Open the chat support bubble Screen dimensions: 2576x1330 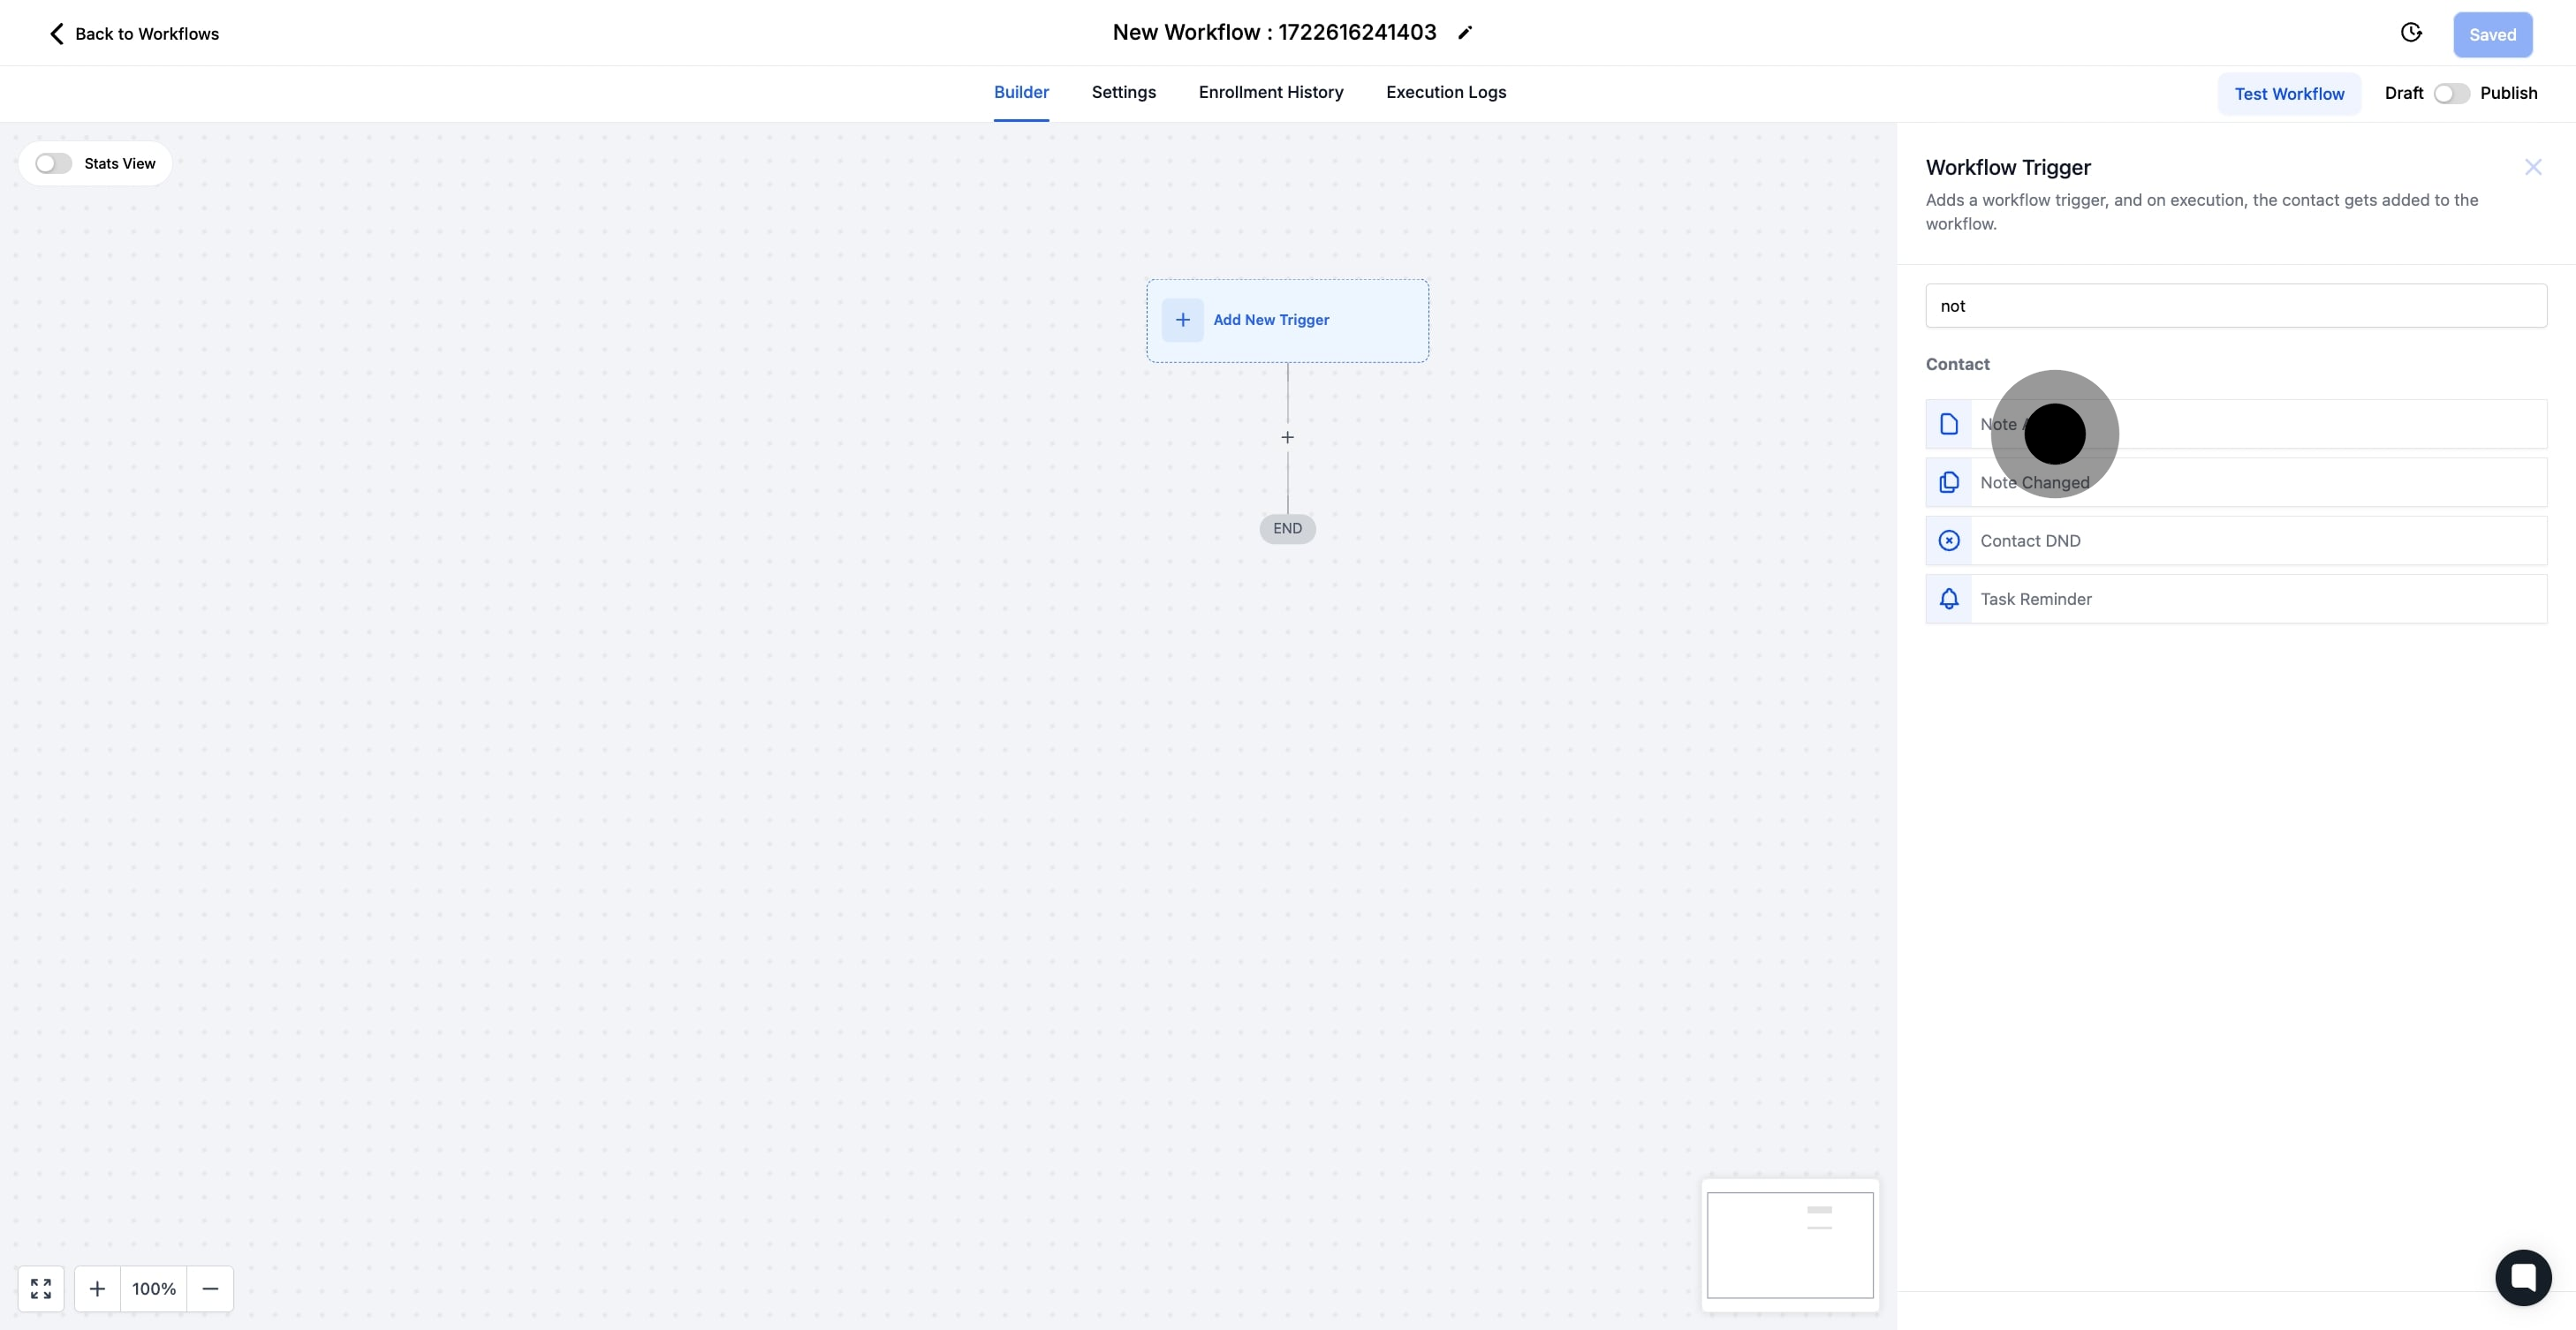2523,1277
